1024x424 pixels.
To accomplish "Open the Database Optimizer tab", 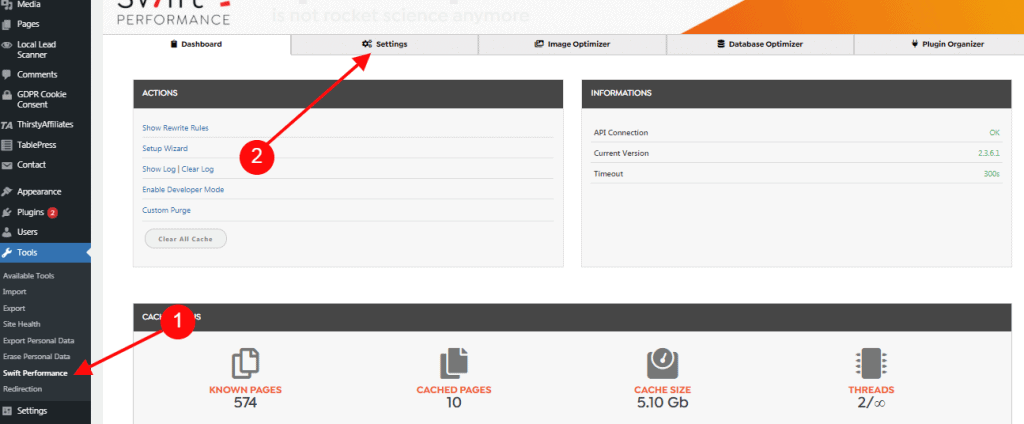I will [760, 44].
